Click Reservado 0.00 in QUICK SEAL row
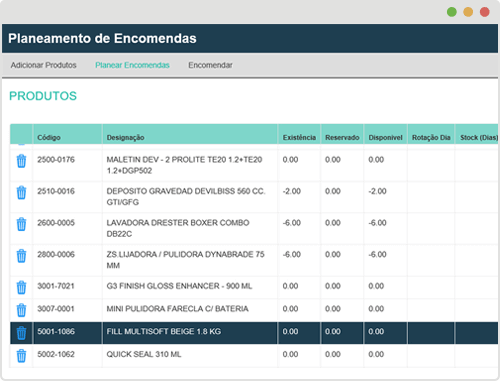500x381 pixels. point(333,354)
